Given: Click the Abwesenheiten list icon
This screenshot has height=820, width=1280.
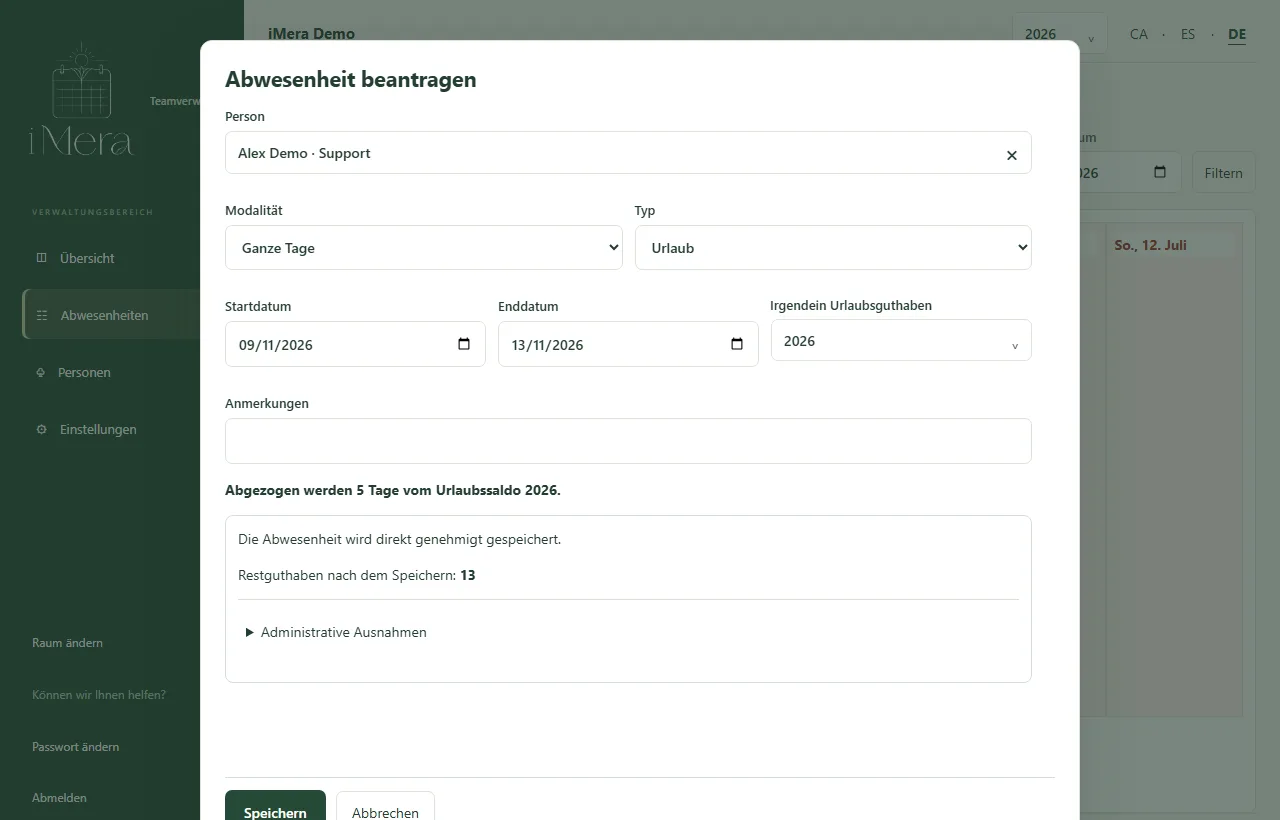Looking at the screenshot, I should [x=42, y=315].
